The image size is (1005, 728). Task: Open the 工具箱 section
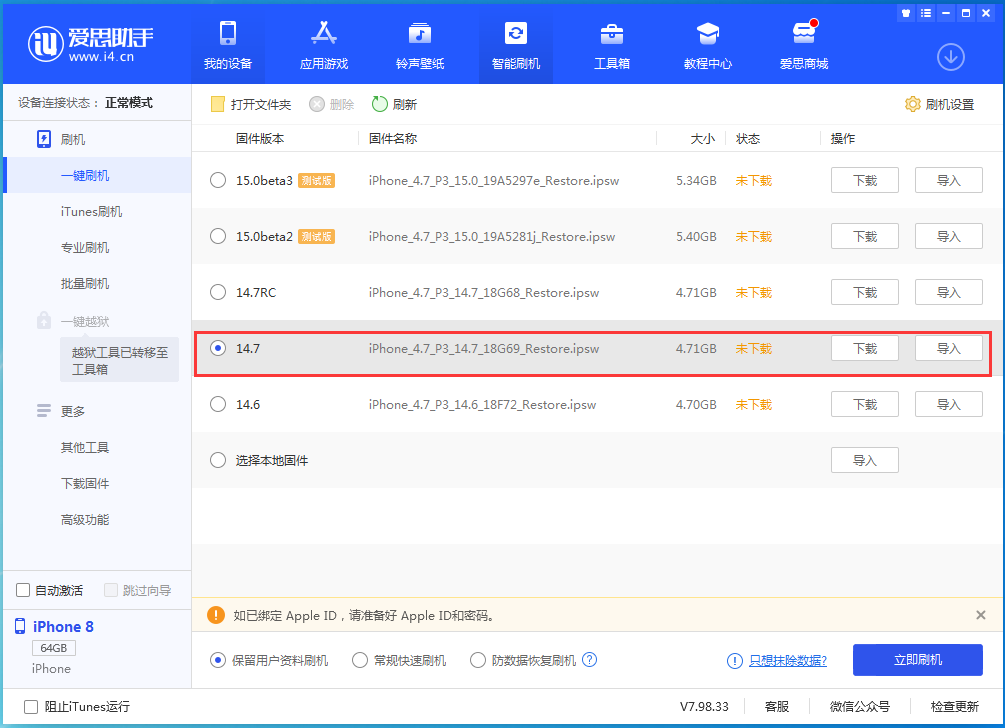coord(612,45)
